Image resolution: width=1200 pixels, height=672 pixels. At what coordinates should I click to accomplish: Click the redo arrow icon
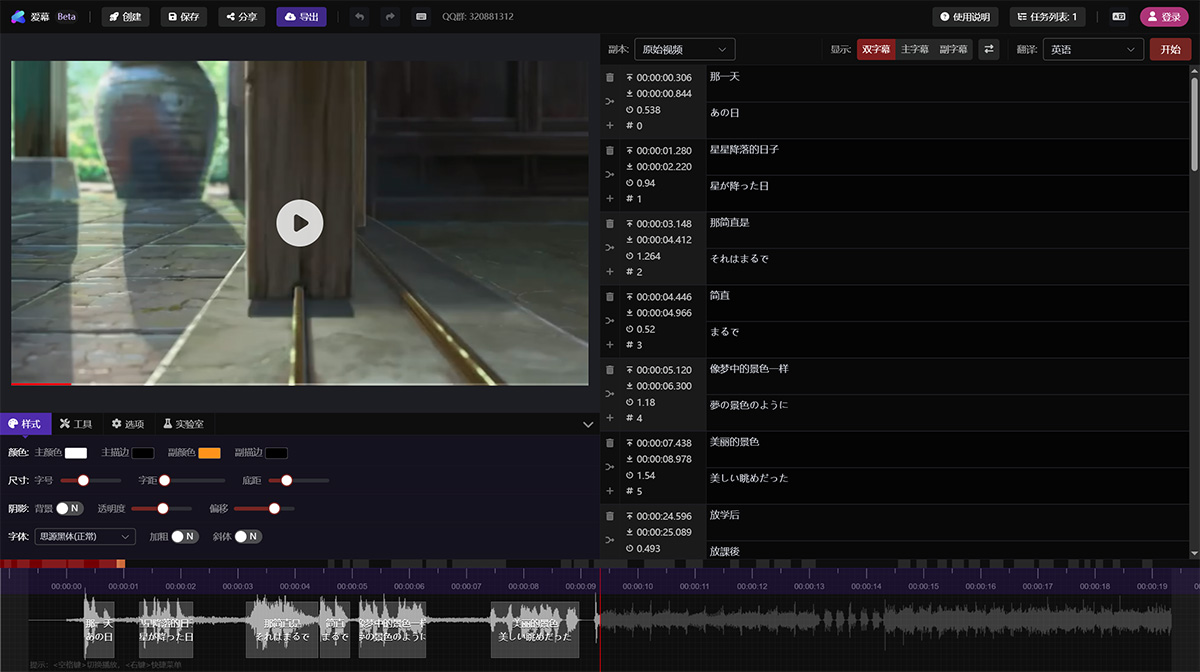[x=390, y=17]
